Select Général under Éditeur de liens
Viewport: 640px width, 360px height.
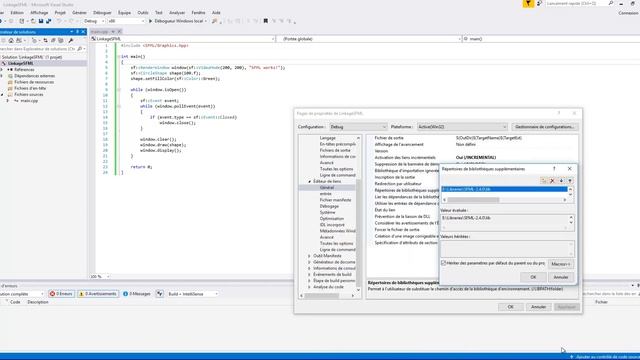327,187
